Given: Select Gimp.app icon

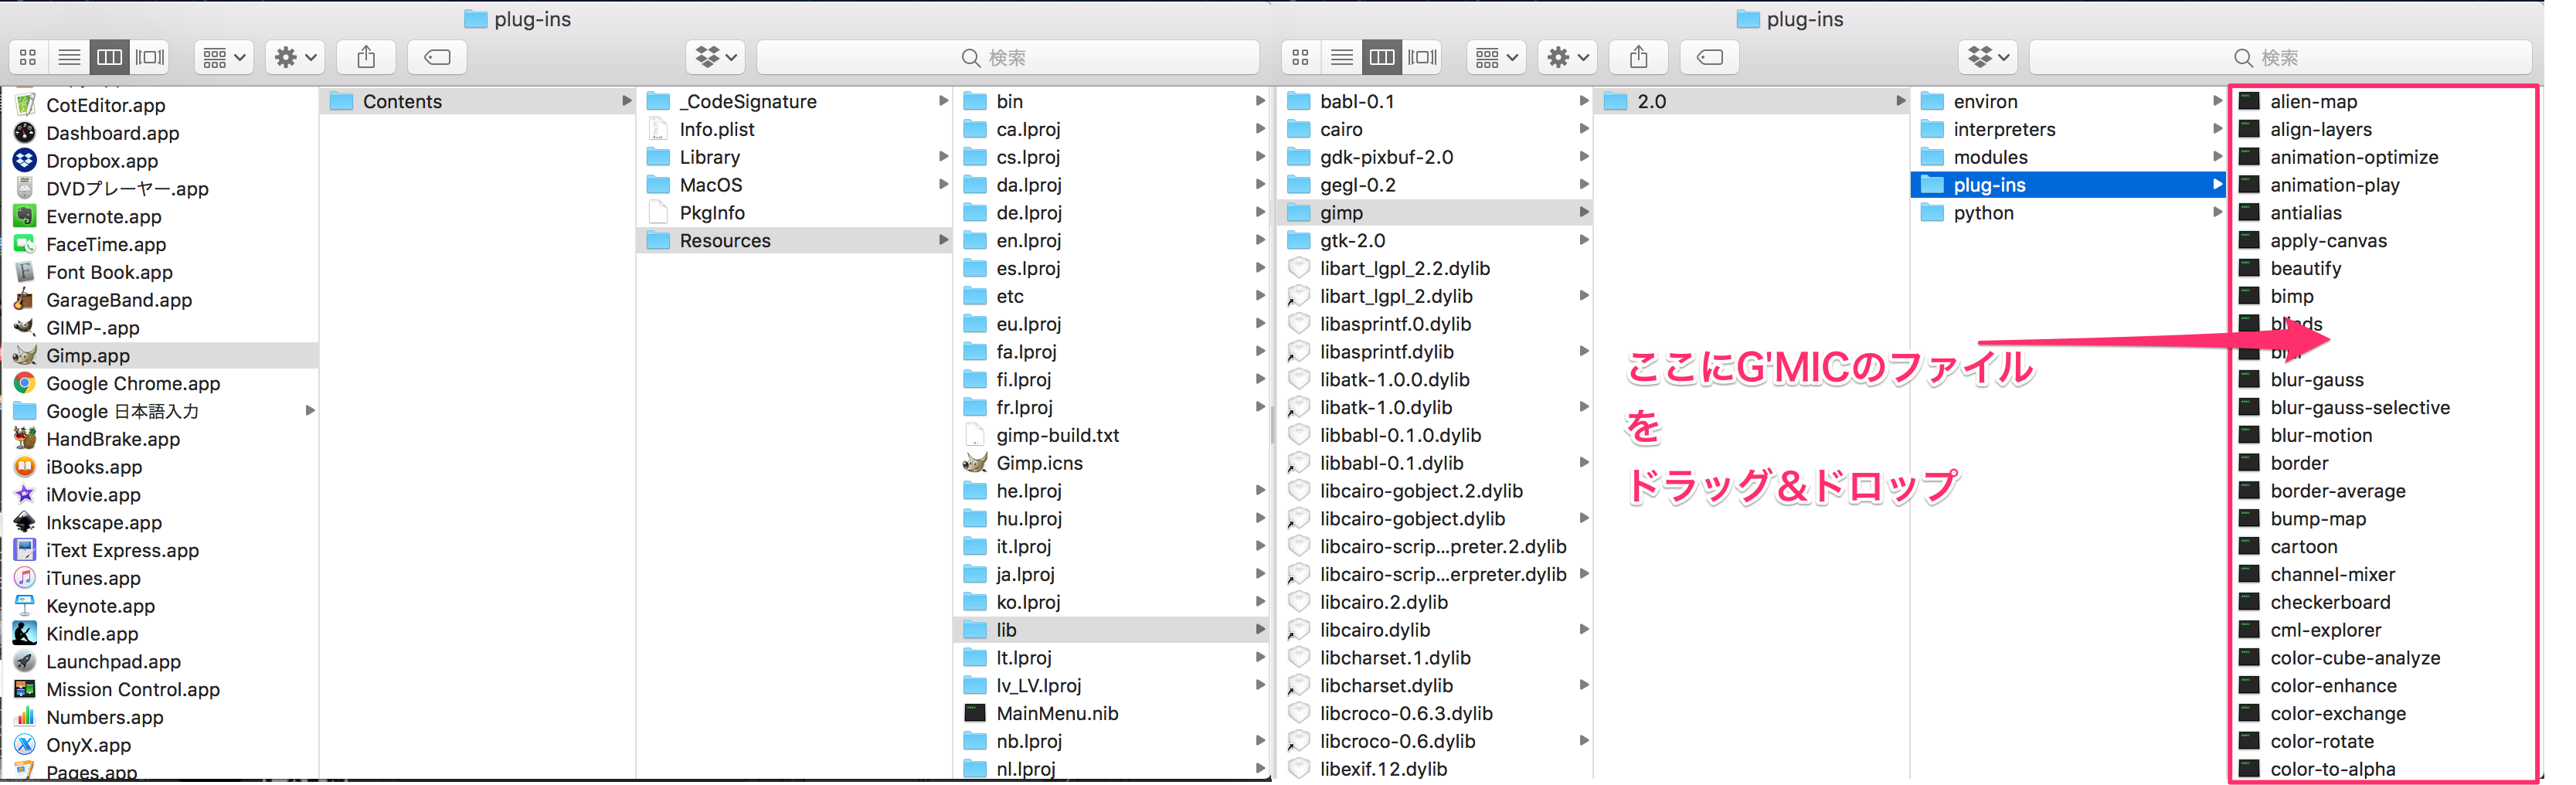Looking at the screenshot, I should 25,355.
